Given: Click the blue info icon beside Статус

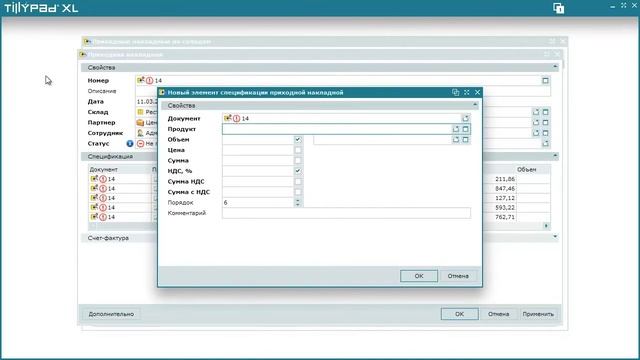Looking at the screenshot, I should (x=130, y=144).
